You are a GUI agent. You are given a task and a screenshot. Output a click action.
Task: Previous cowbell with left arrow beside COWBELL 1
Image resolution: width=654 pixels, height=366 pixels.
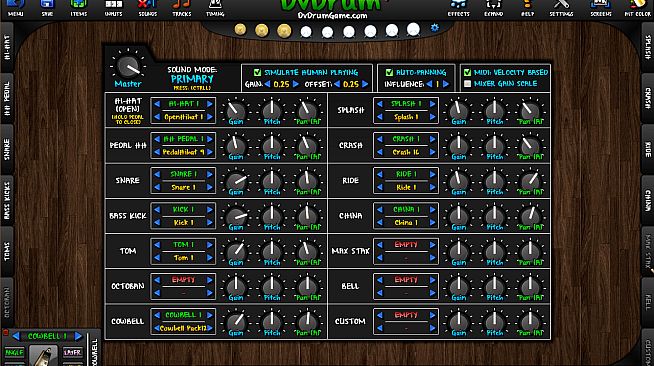click(x=16, y=336)
